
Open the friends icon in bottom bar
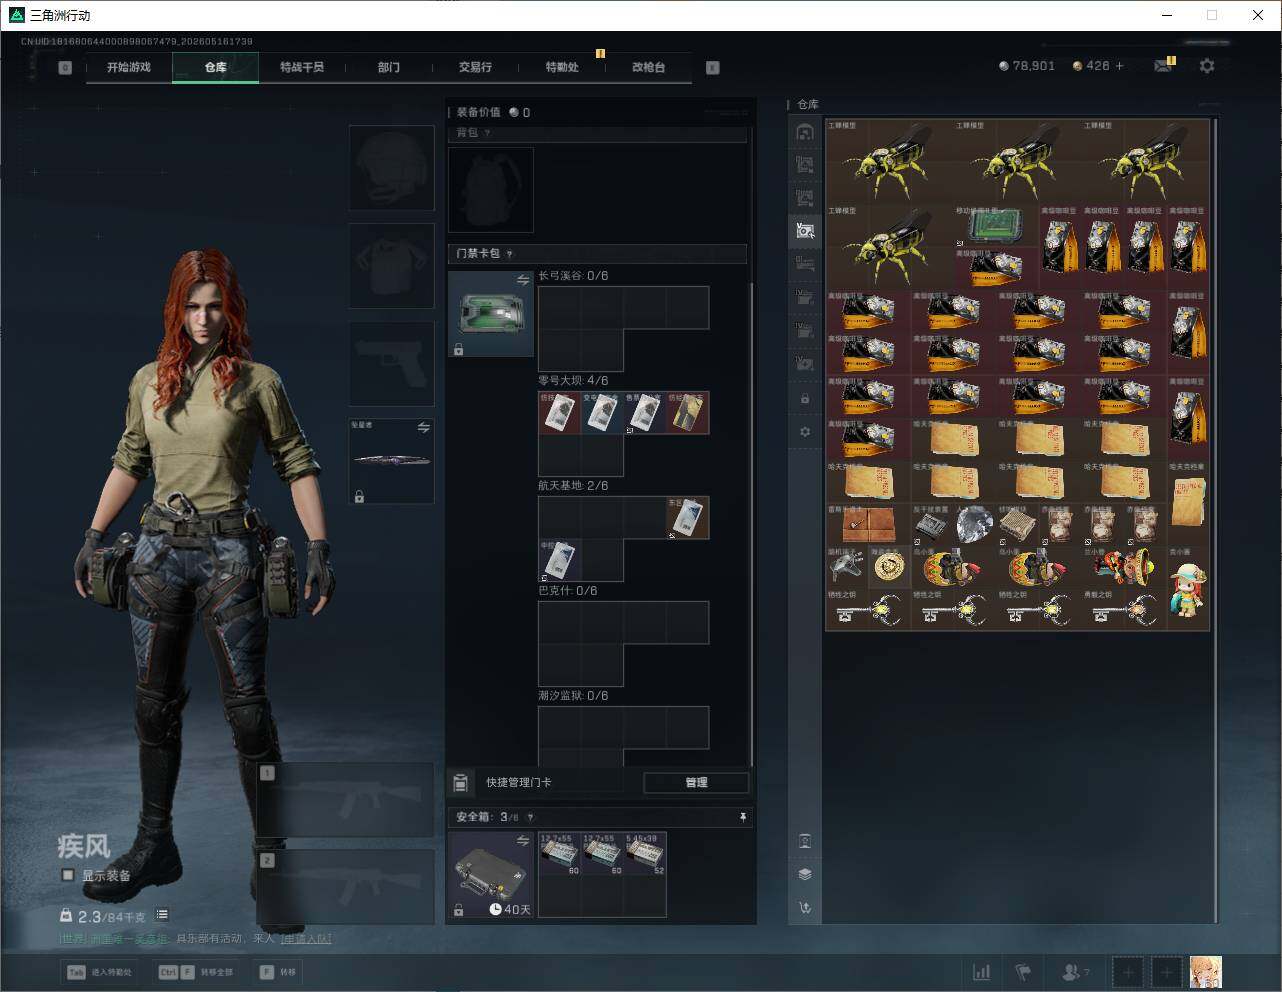tap(1072, 972)
